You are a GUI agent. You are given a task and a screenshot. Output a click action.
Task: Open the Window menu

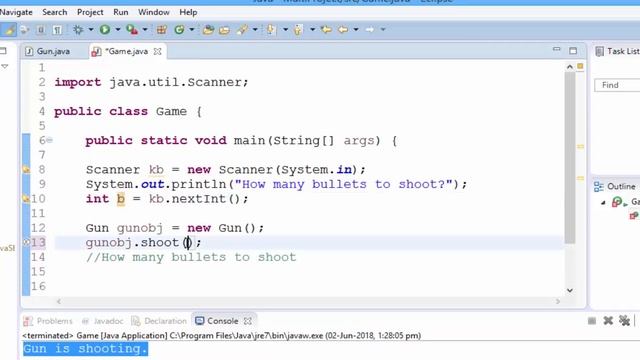(x=153, y=12)
